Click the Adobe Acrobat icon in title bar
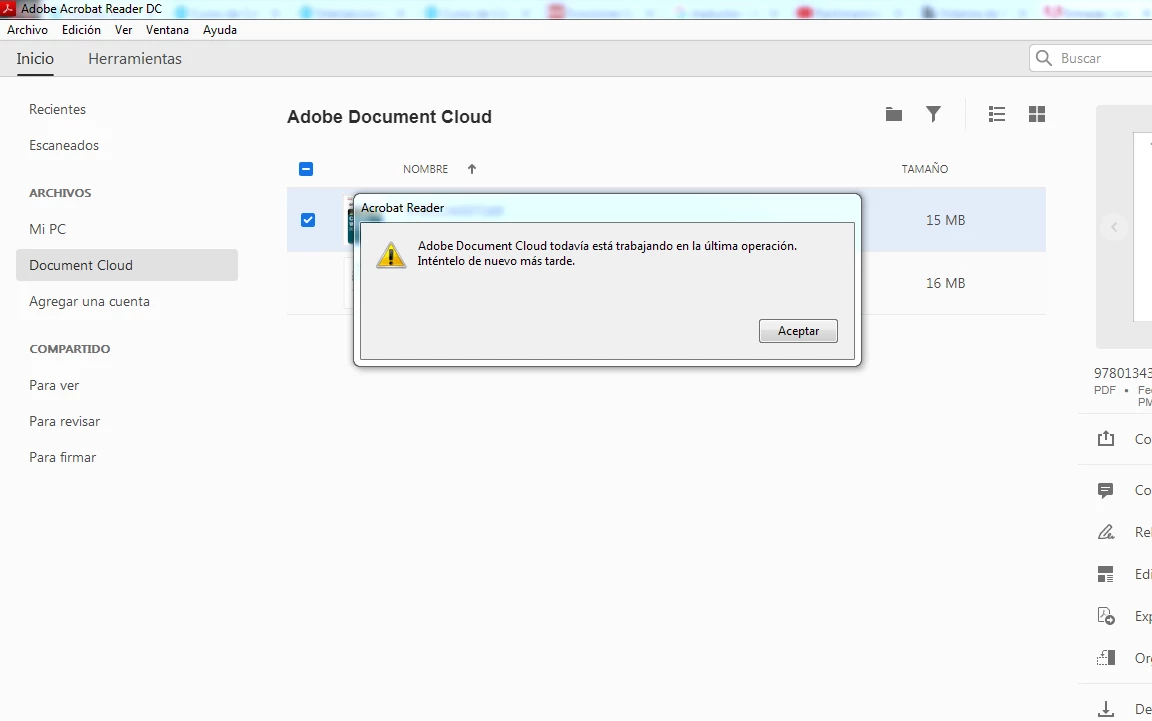 point(8,9)
